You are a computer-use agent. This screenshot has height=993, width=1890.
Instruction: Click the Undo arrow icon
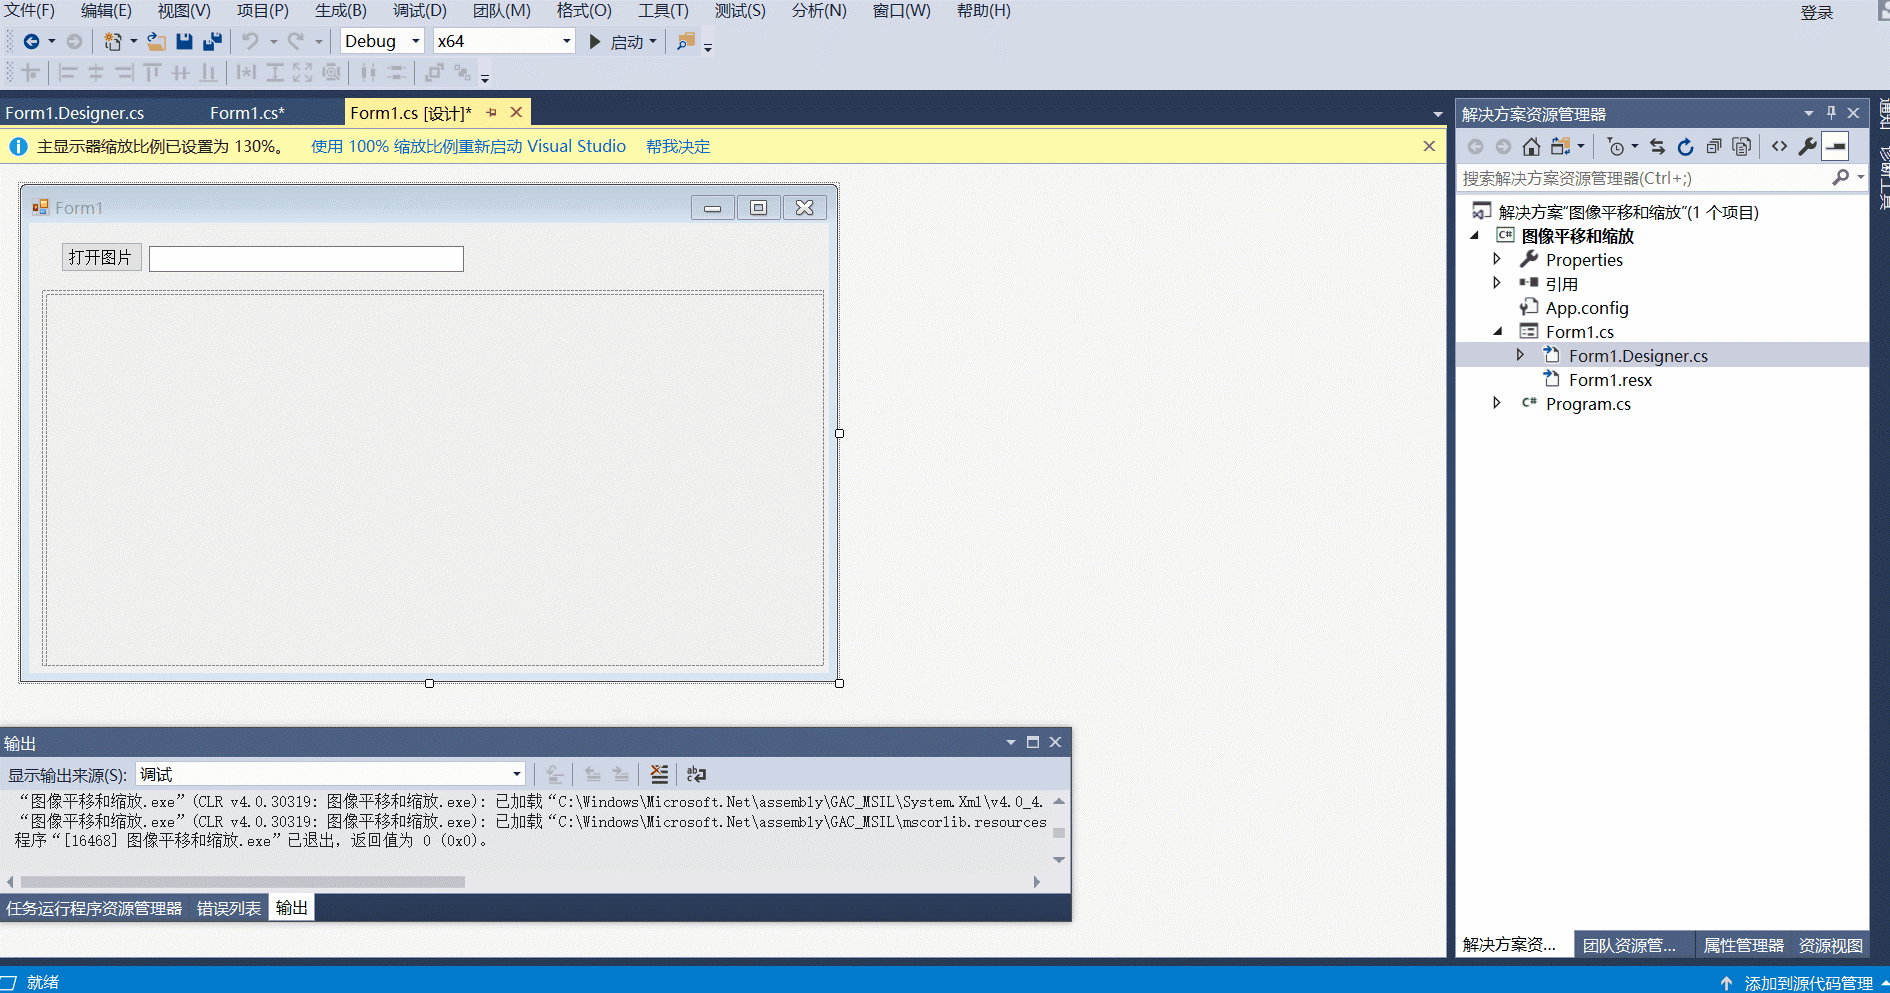tap(250, 41)
